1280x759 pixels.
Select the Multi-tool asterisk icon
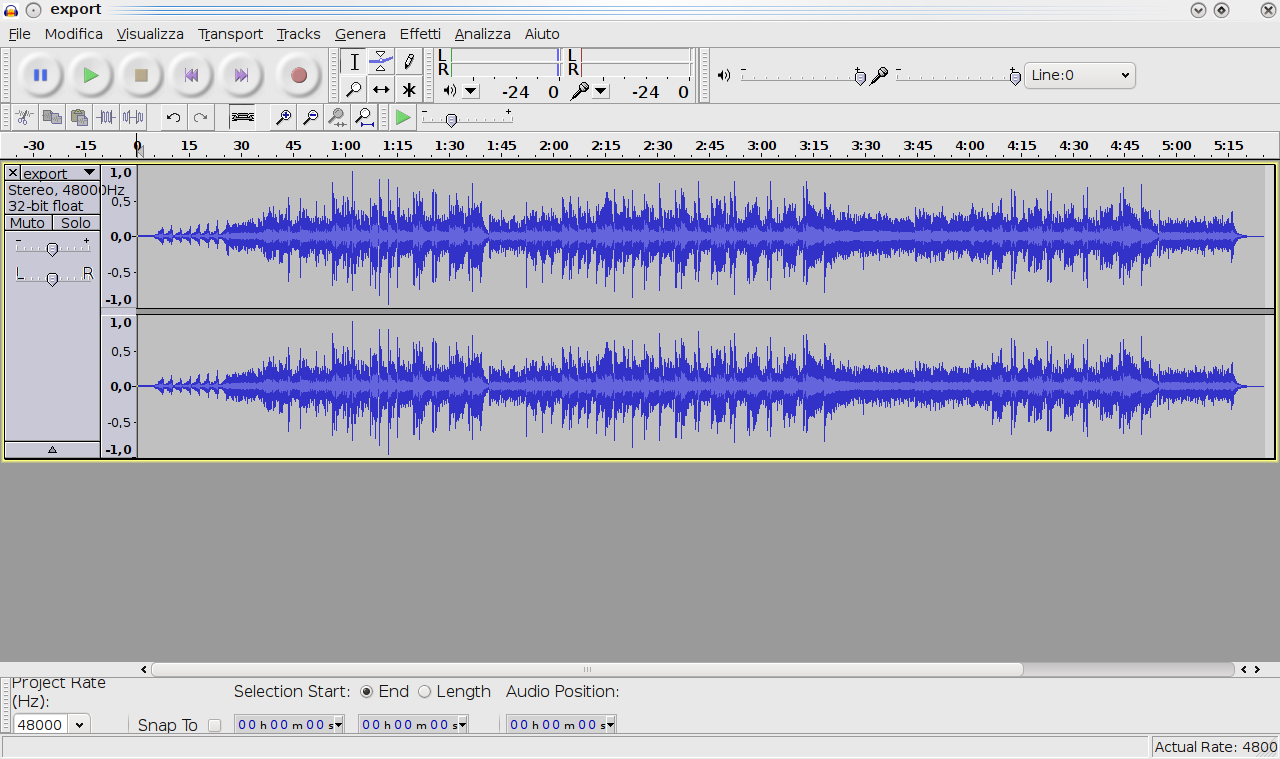tap(408, 90)
